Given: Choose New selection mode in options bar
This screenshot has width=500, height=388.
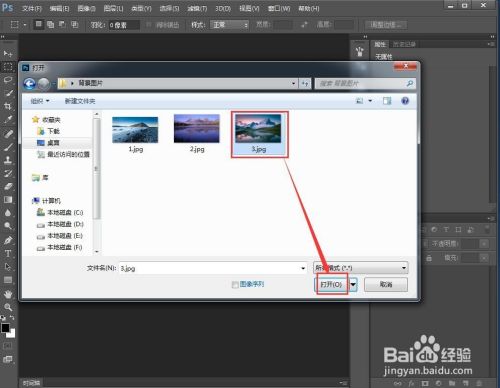Looking at the screenshot, I should (x=39, y=24).
